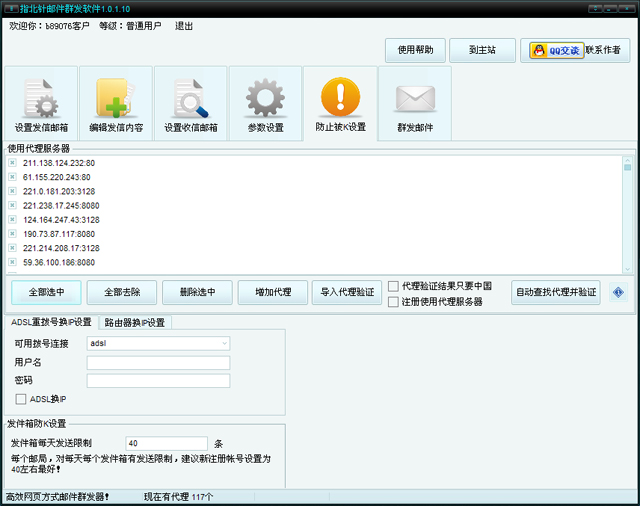Click the 退出 logout link
640x506 pixels.
coord(184,26)
